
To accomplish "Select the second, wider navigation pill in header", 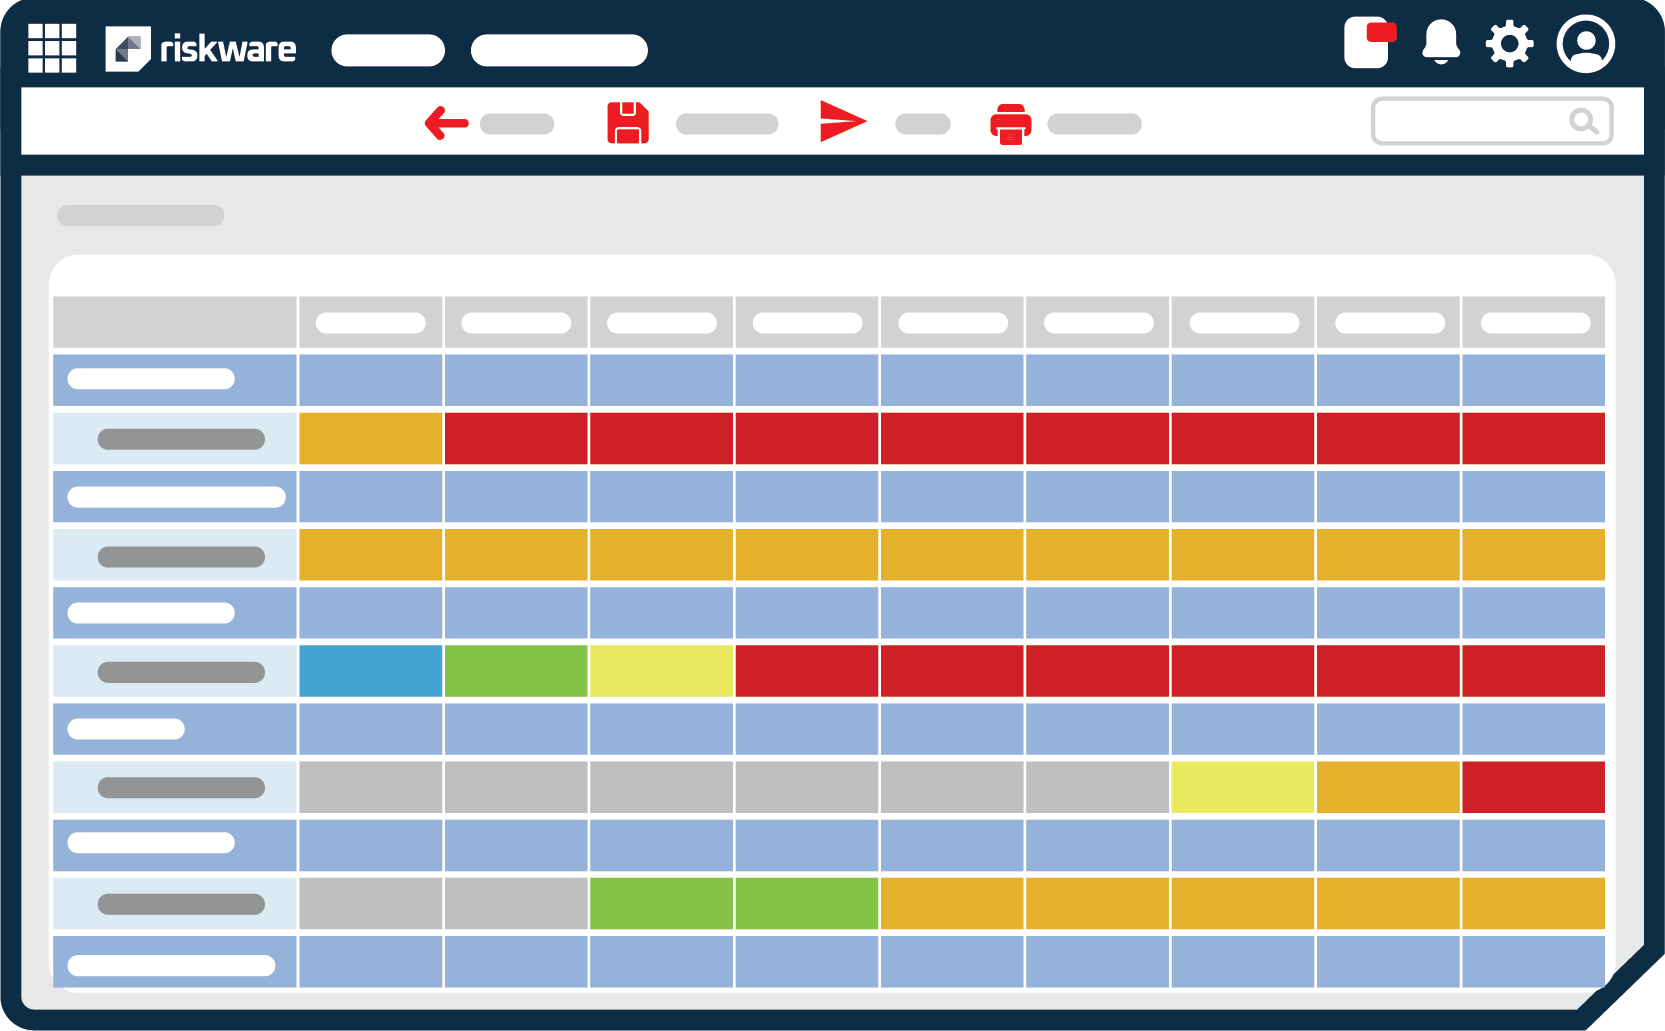I will pos(559,50).
